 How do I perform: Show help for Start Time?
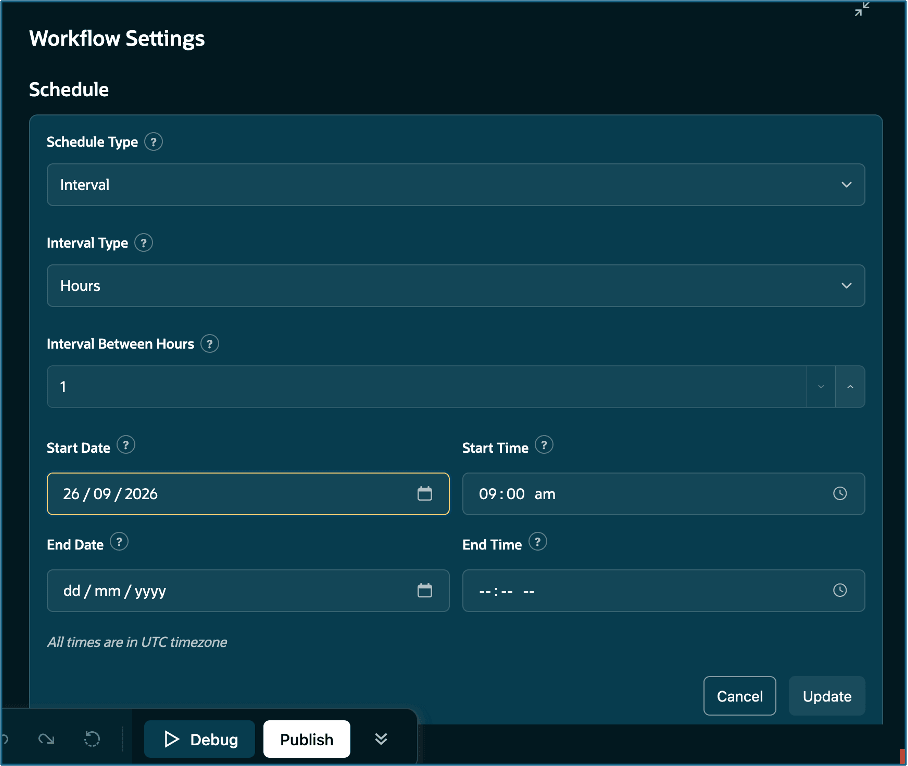pyautogui.click(x=544, y=445)
